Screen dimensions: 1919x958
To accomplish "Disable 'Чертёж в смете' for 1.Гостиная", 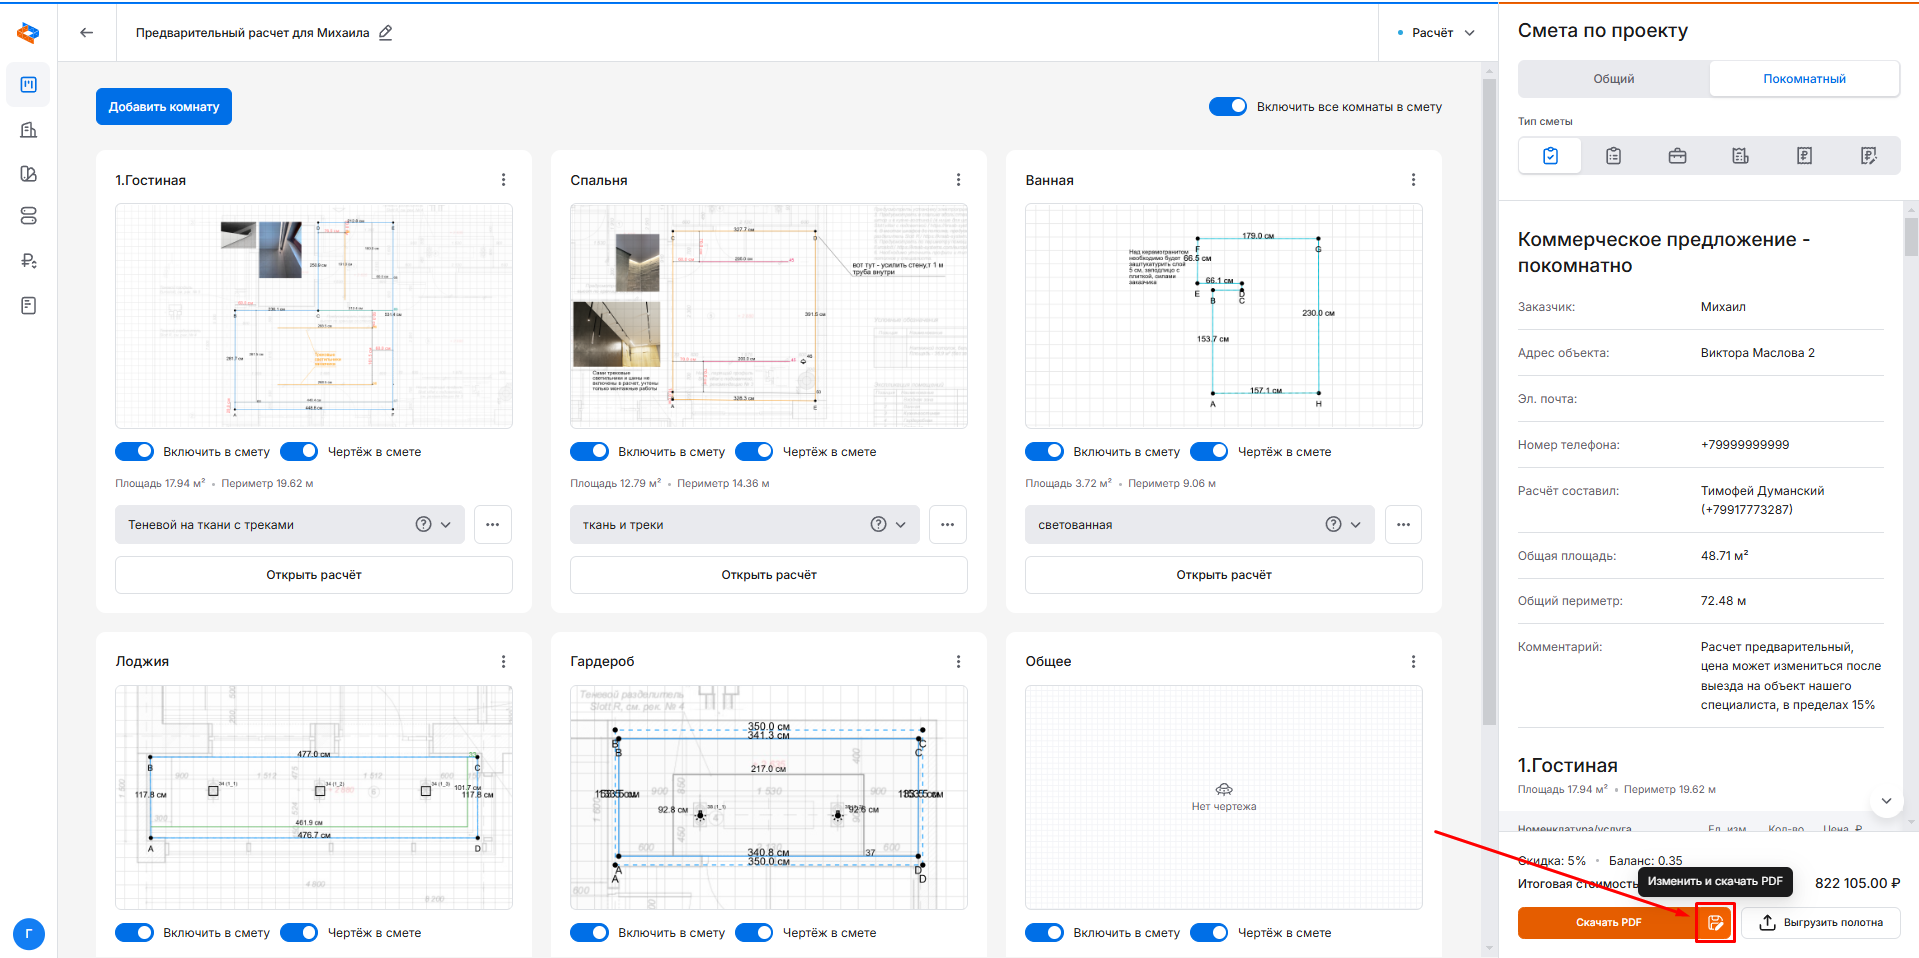I will click(299, 452).
